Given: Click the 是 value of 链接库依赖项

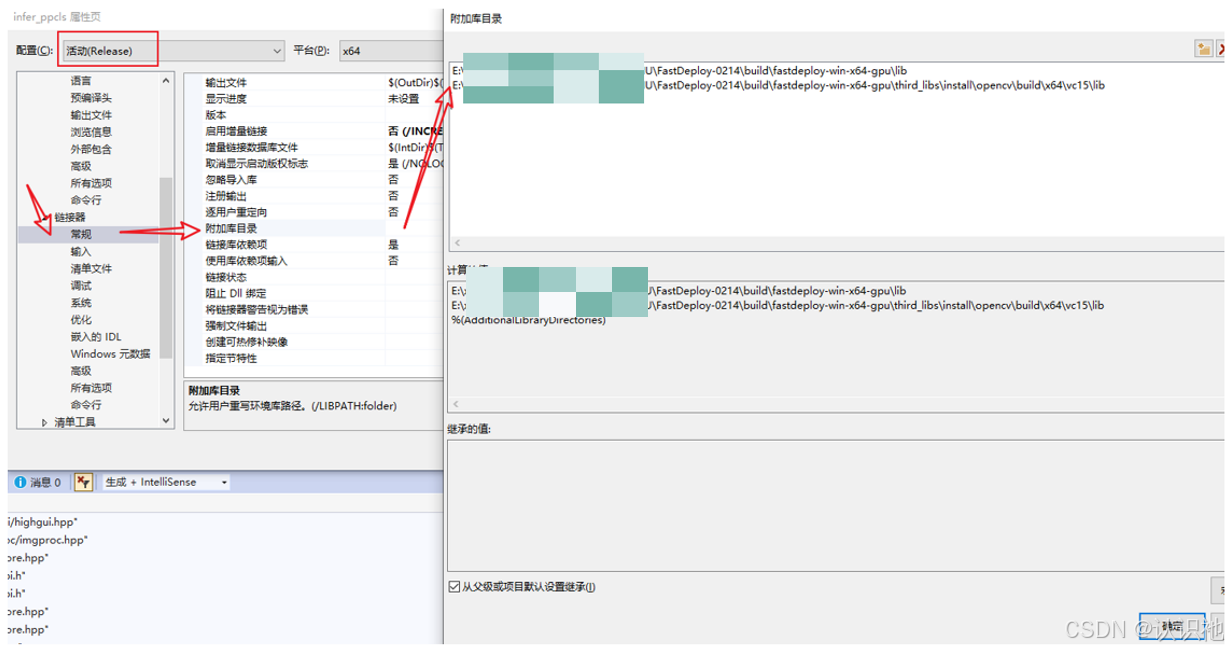Looking at the screenshot, I should pos(393,244).
